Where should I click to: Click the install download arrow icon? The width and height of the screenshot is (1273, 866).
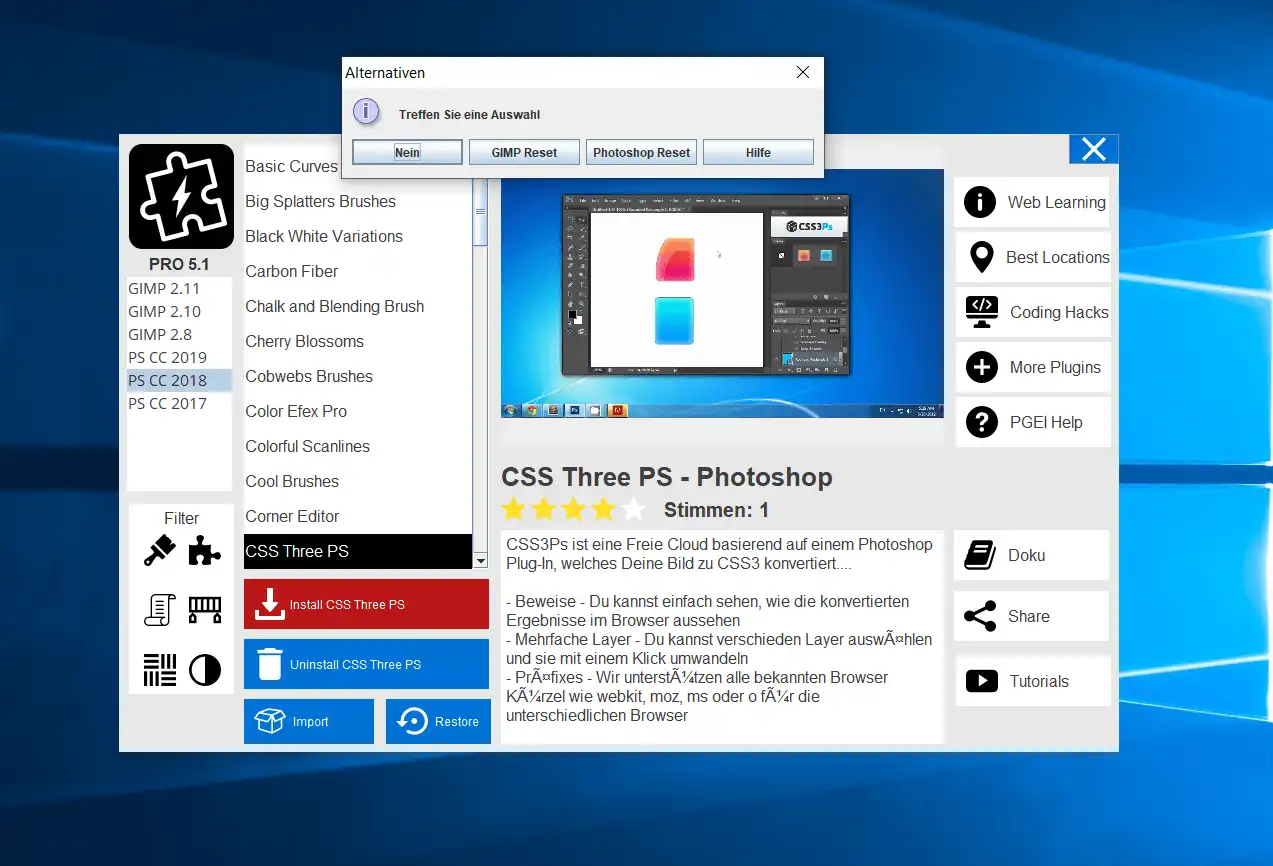click(x=269, y=604)
